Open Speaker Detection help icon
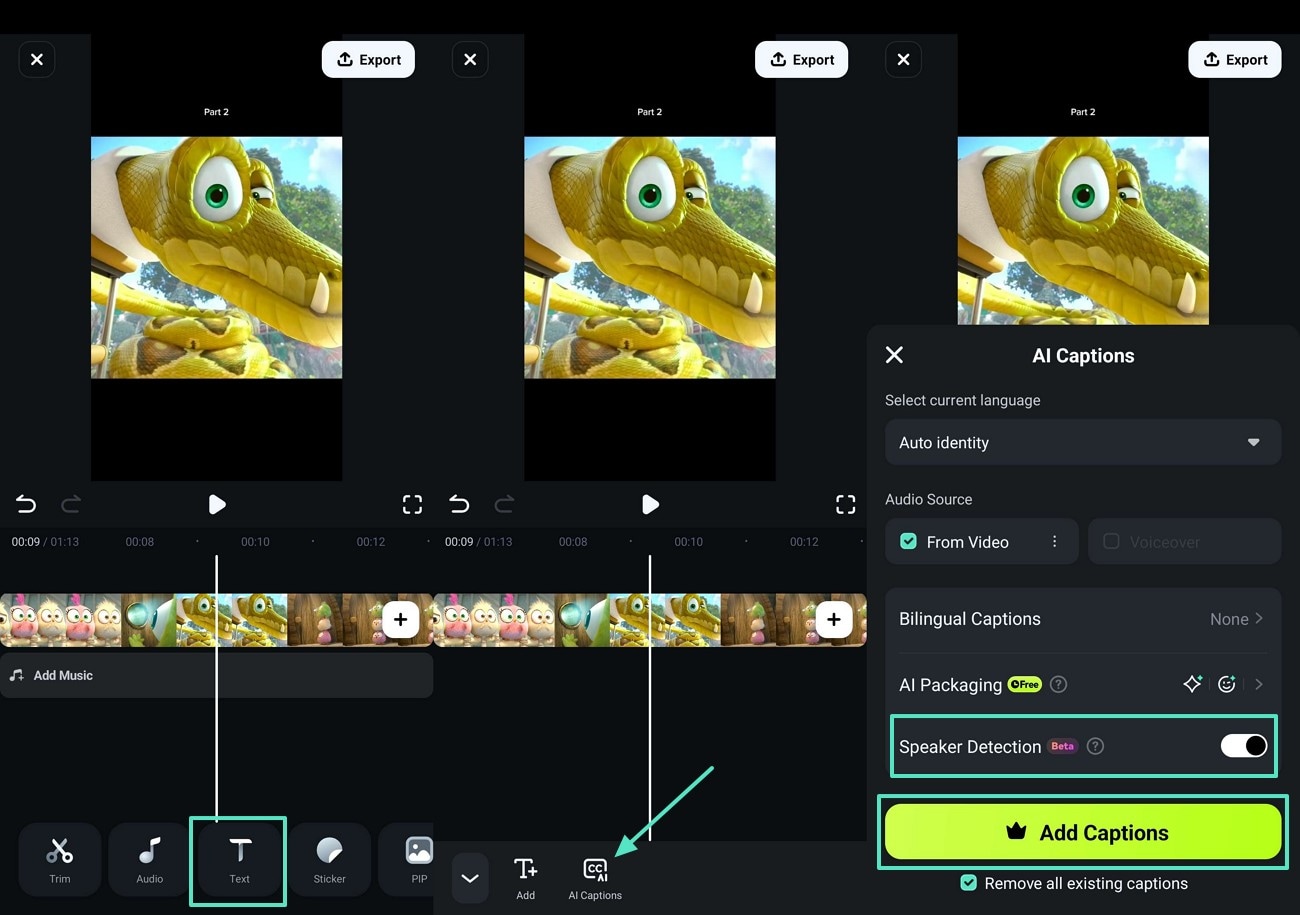 (1095, 746)
